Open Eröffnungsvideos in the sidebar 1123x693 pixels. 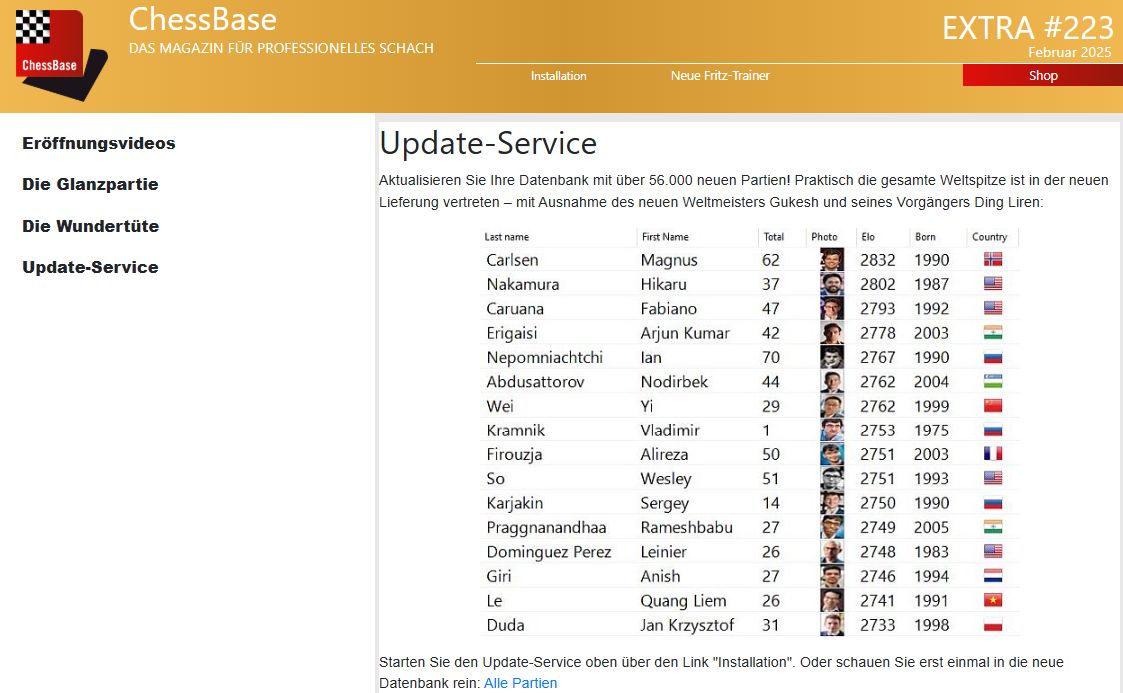(99, 143)
